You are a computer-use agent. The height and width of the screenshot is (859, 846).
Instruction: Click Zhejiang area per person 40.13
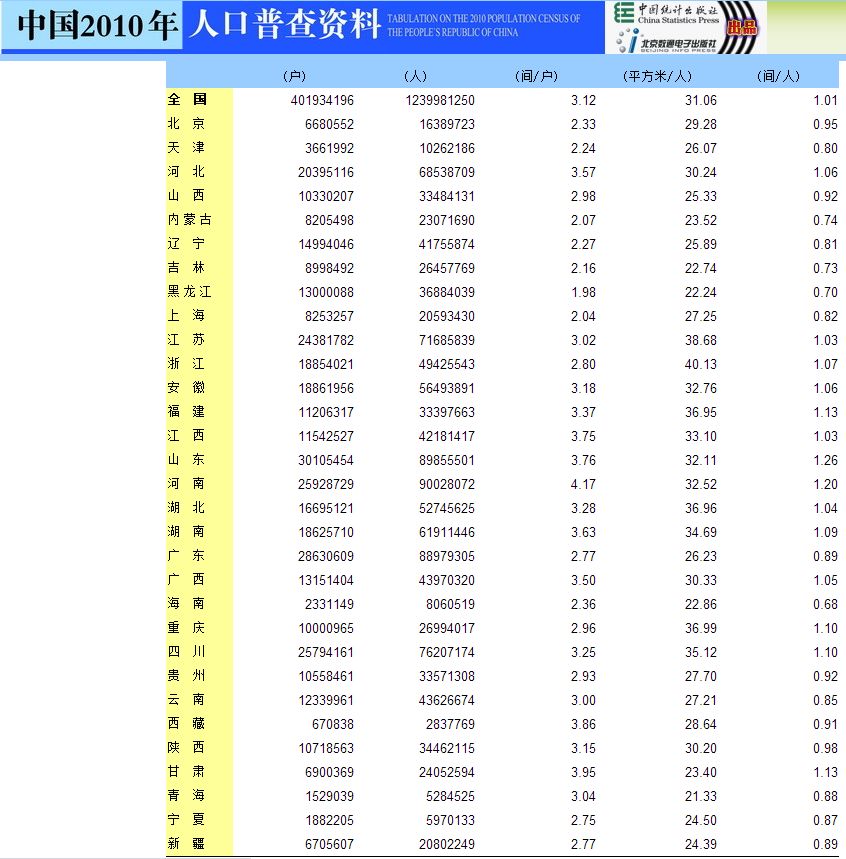(x=701, y=364)
